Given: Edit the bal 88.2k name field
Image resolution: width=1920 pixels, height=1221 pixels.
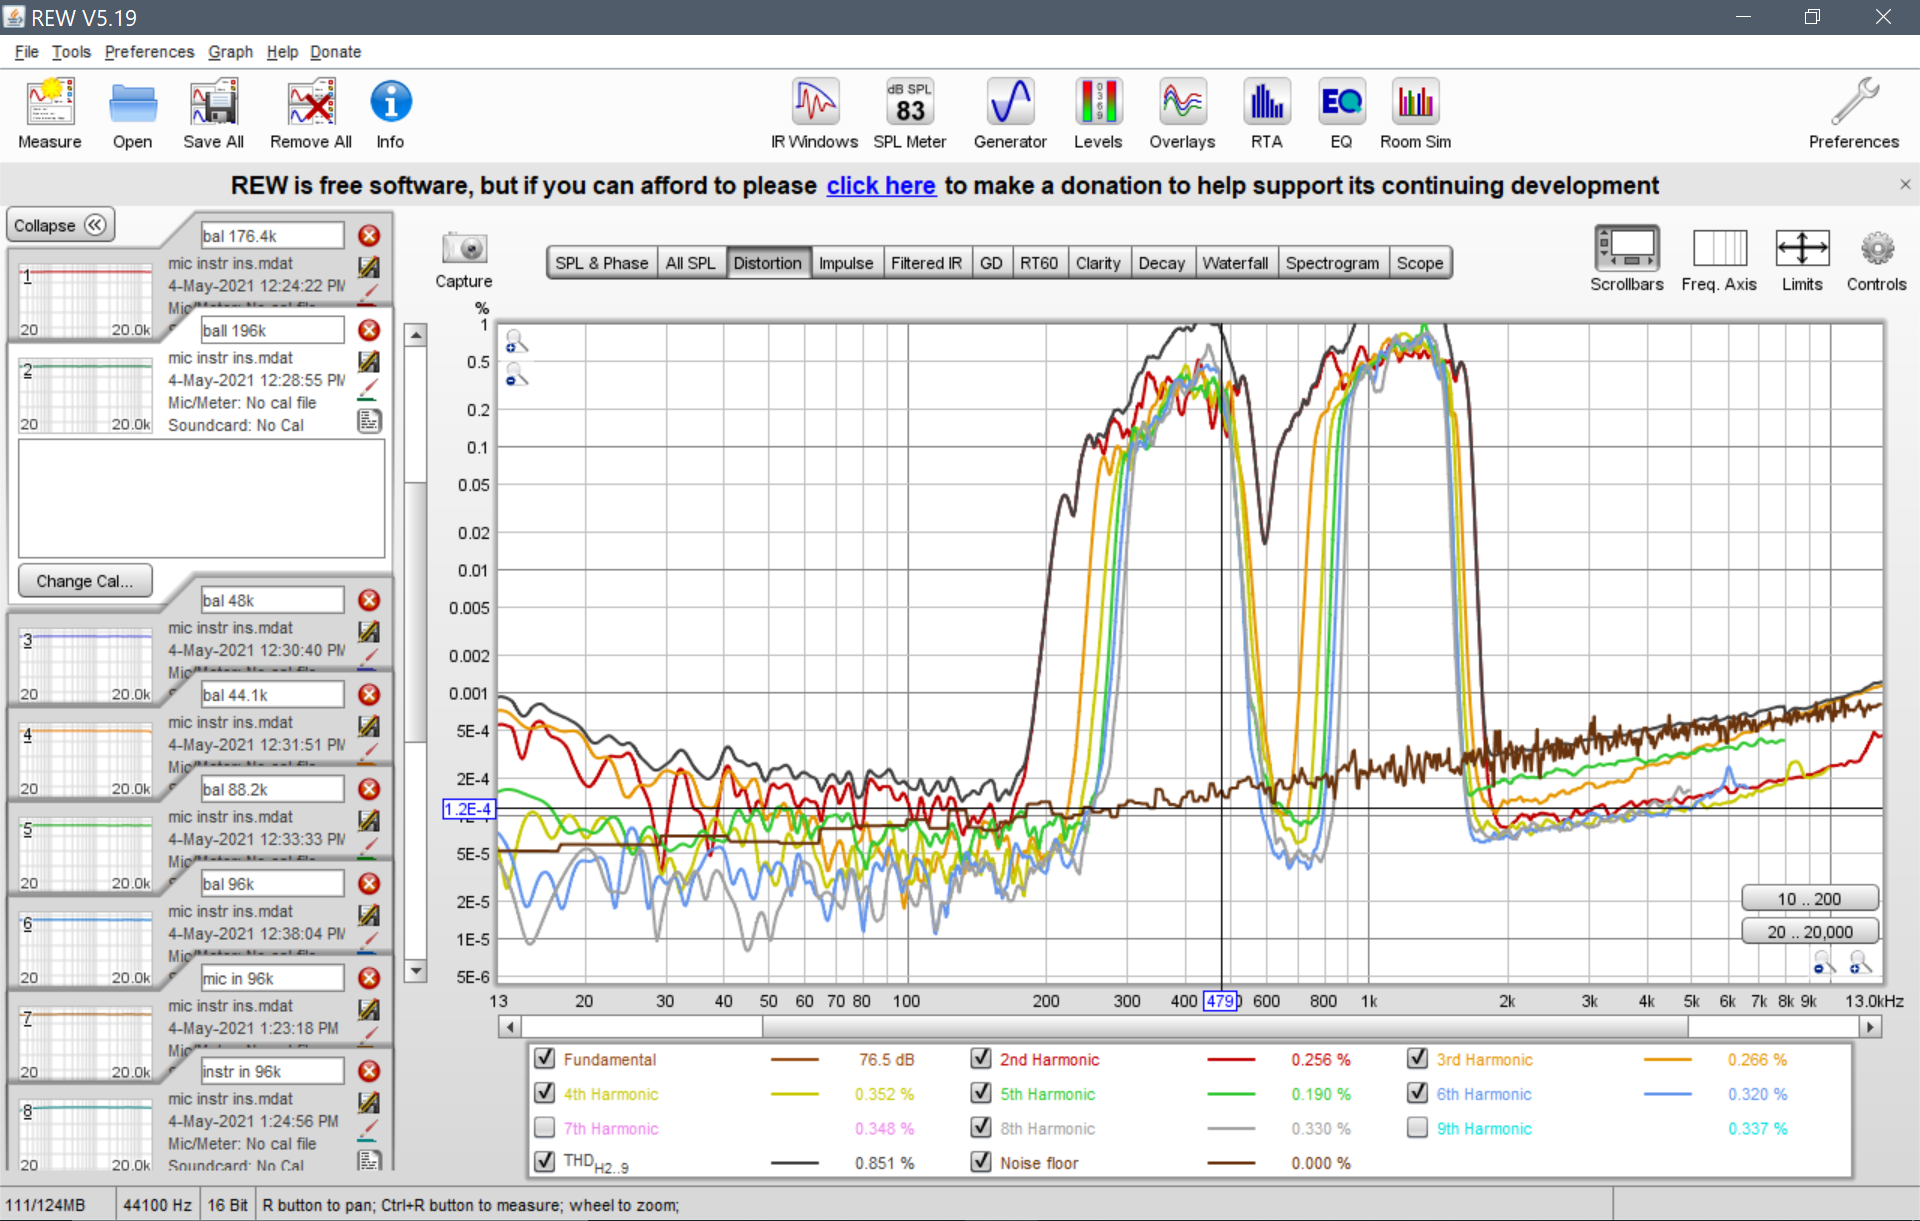Looking at the screenshot, I should click(x=272, y=789).
